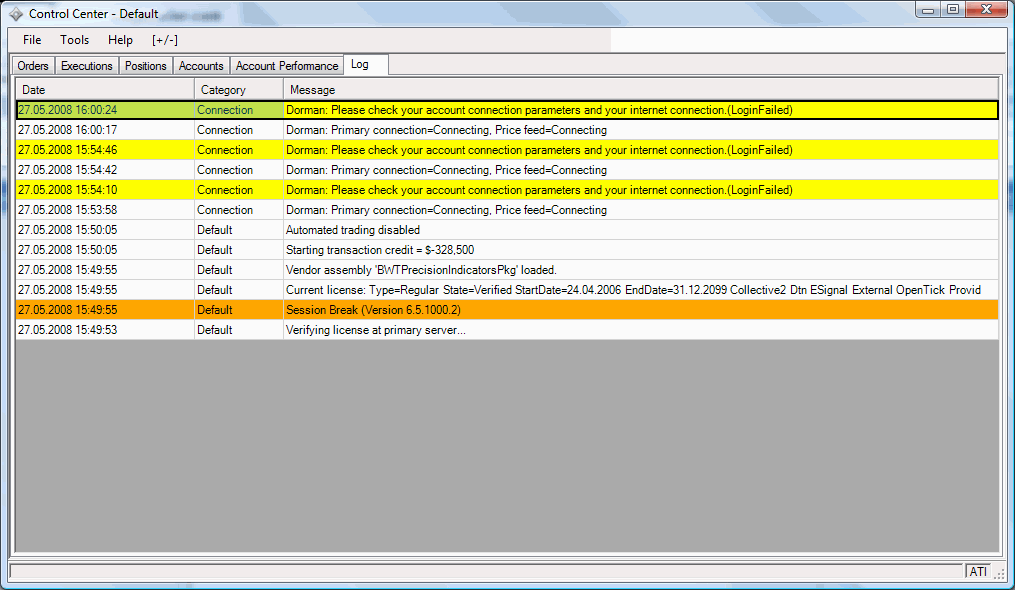The image size is (1015, 590).
Task: Select 'Starting transaction credit = $-328,500' row
Action: (x=507, y=250)
